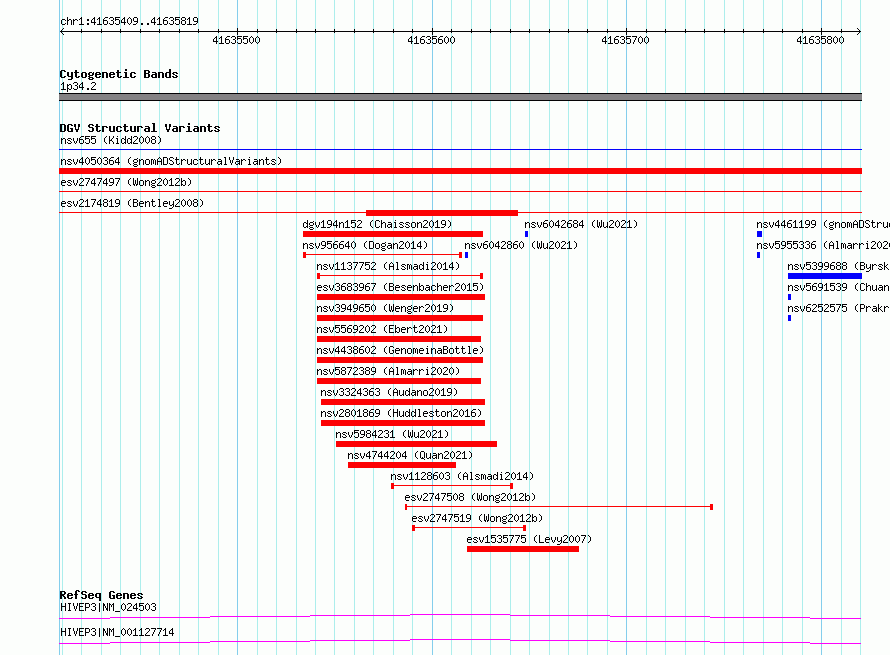Click the thick esv2174819 (Bentley2008) segment
This screenshot has height=655, width=890.
click(x=442, y=213)
